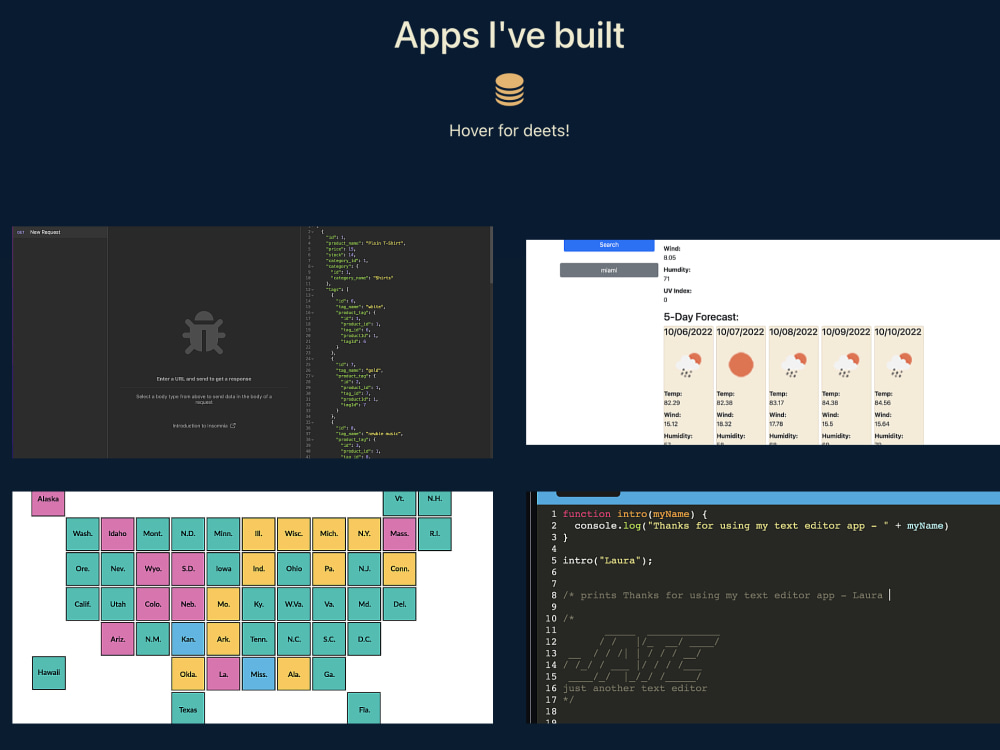Viewport: 1000px width, 750px height.
Task: Select the Tenn. state tile
Action: click(x=258, y=639)
